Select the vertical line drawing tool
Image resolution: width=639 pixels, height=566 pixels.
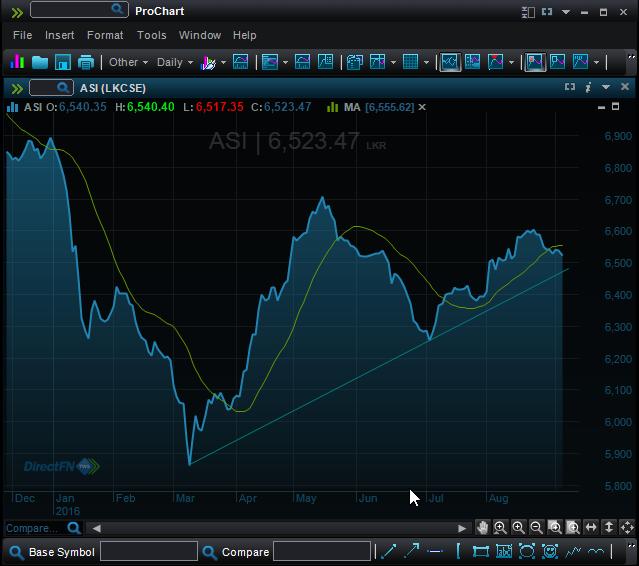458,552
